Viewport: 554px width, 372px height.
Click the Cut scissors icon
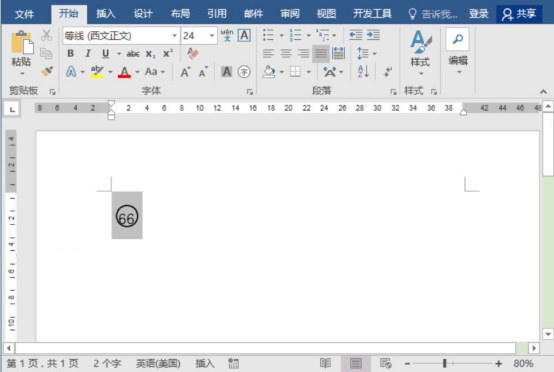point(46,35)
